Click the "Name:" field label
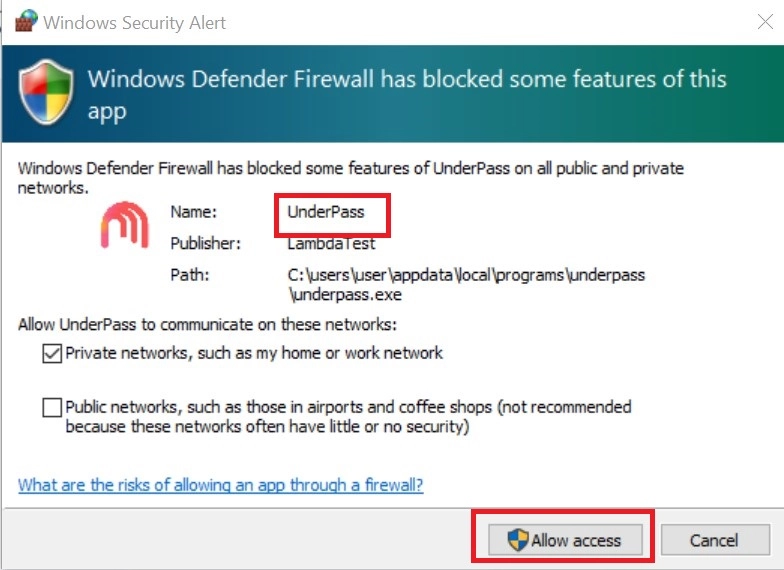 192,213
